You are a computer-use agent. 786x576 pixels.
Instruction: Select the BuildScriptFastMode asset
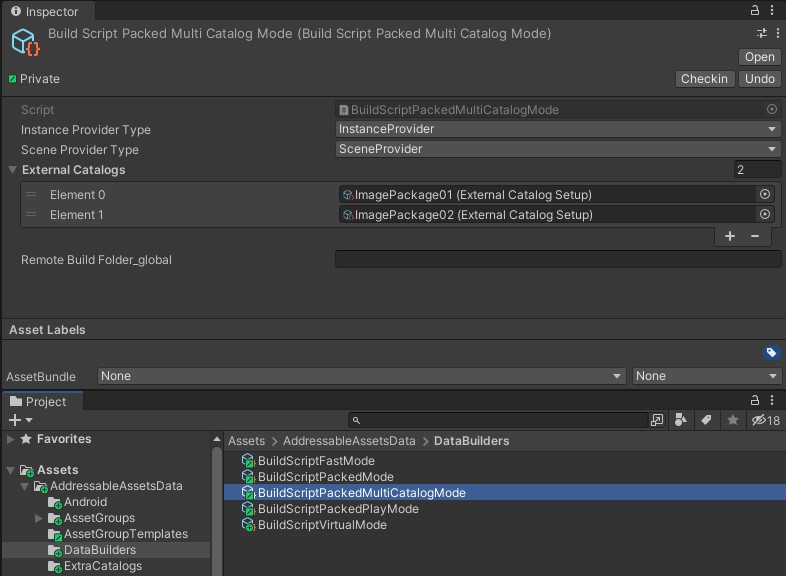point(316,461)
